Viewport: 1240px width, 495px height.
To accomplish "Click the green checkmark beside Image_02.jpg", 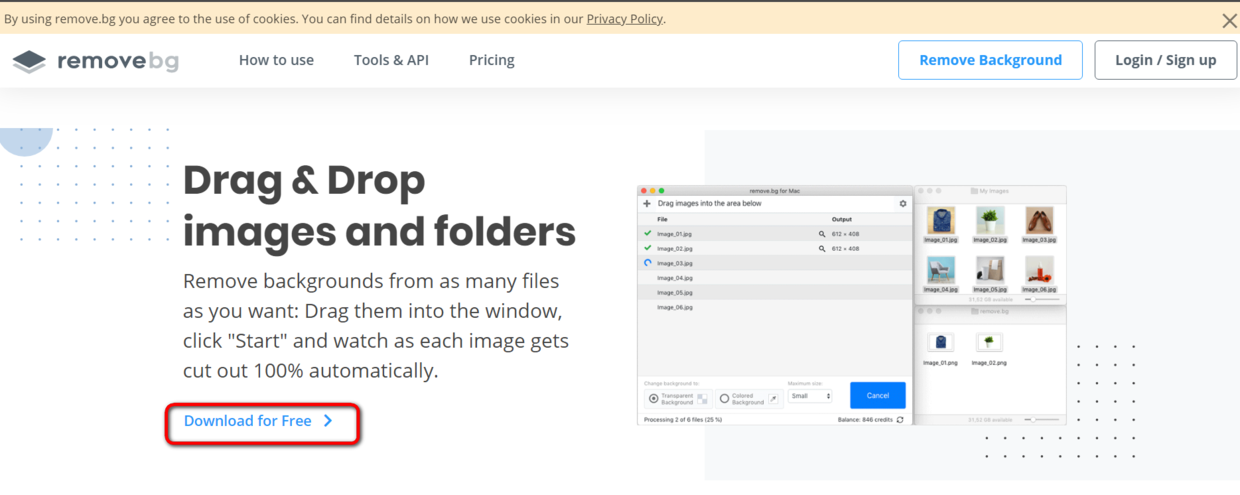I will [x=648, y=248].
